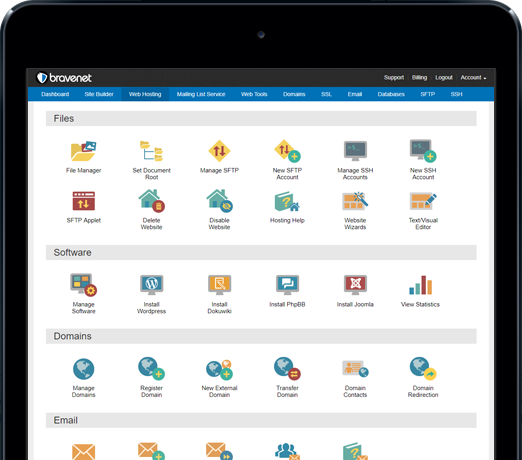Click the Software section header

tap(261, 253)
